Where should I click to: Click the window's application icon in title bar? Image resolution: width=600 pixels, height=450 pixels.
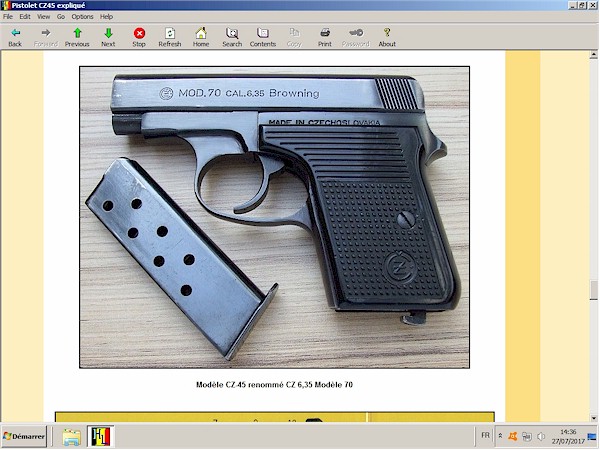pyautogui.click(x=5, y=5)
